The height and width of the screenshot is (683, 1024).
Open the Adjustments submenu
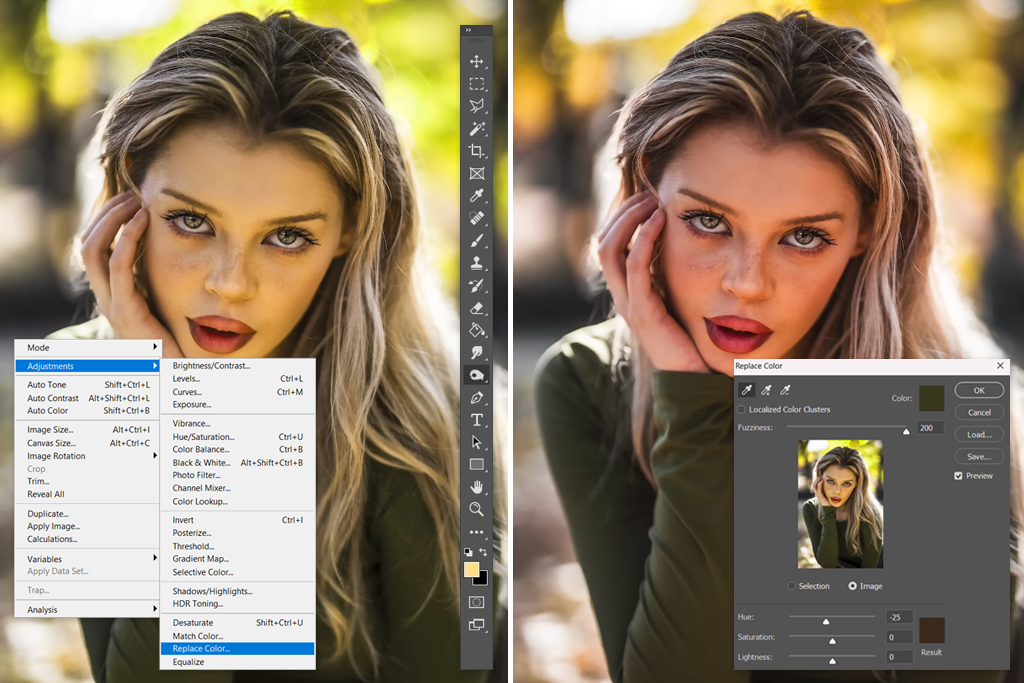click(x=88, y=366)
